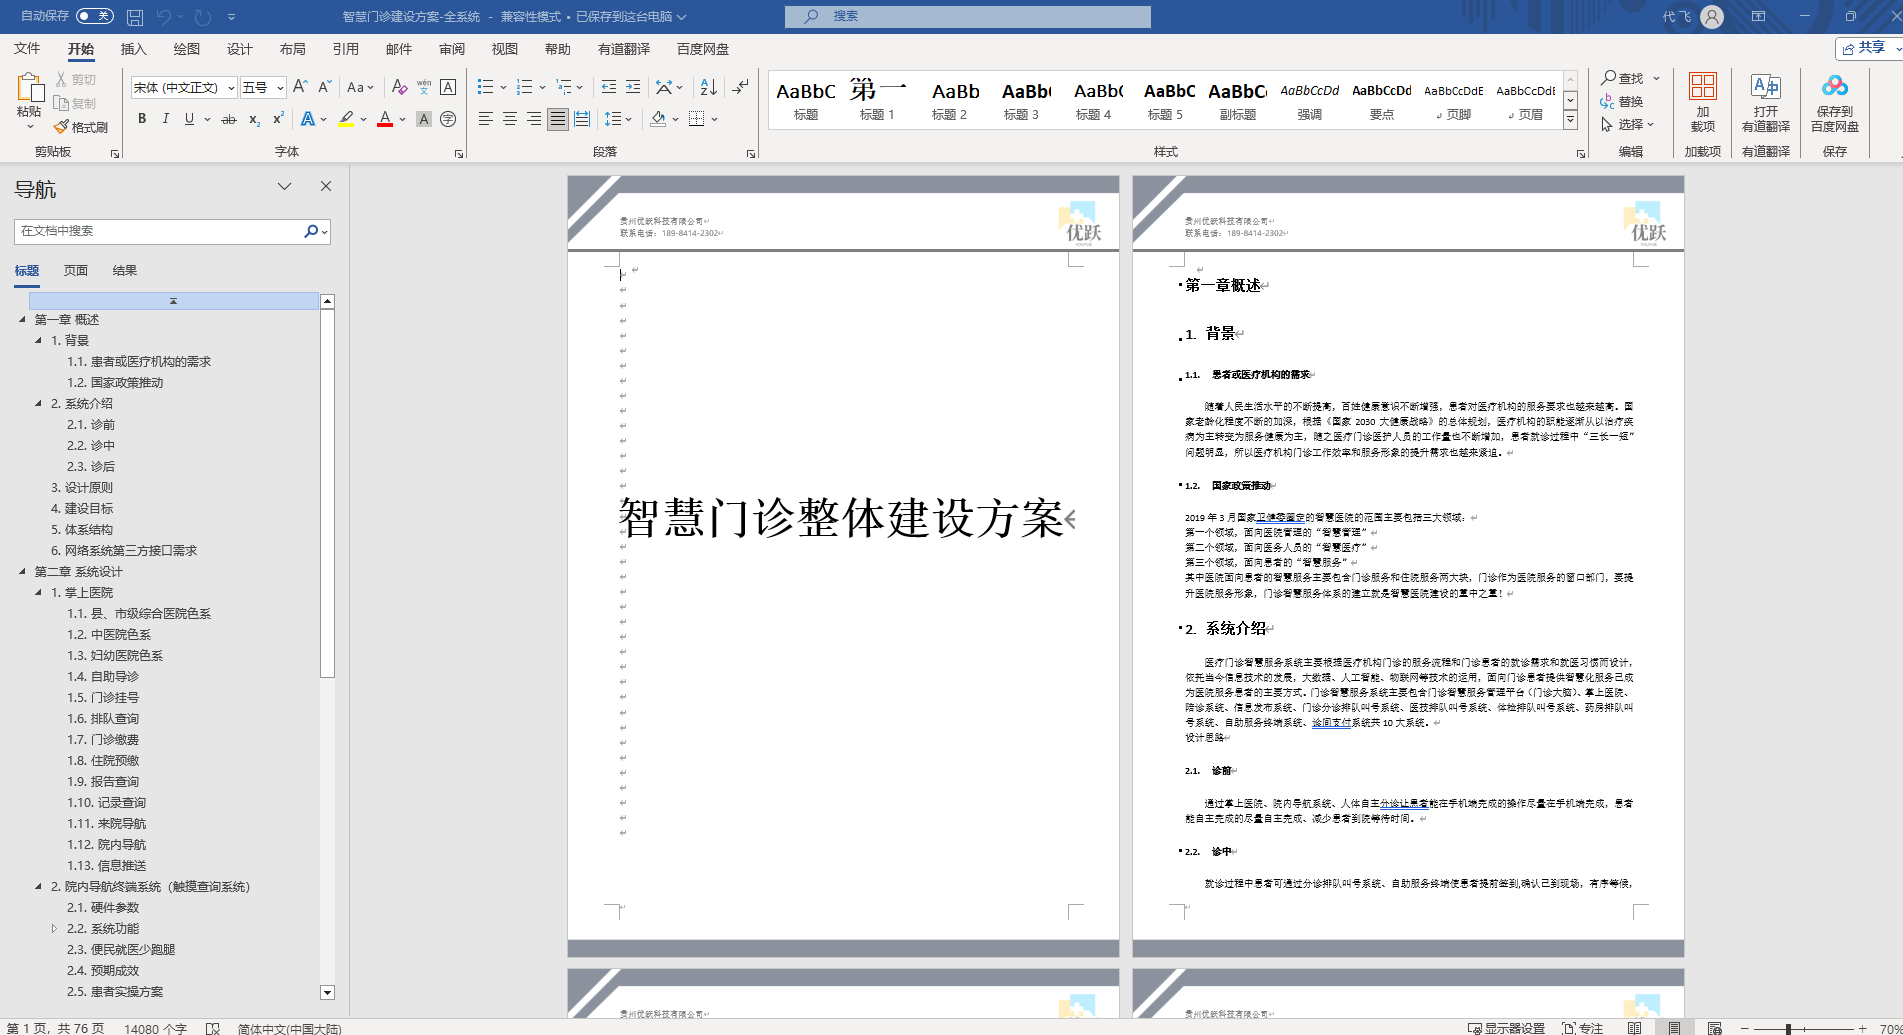The height and width of the screenshot is (1035, 1903).
Task: Expand the styles gallery more button
Action: [x=1571, y=120]
